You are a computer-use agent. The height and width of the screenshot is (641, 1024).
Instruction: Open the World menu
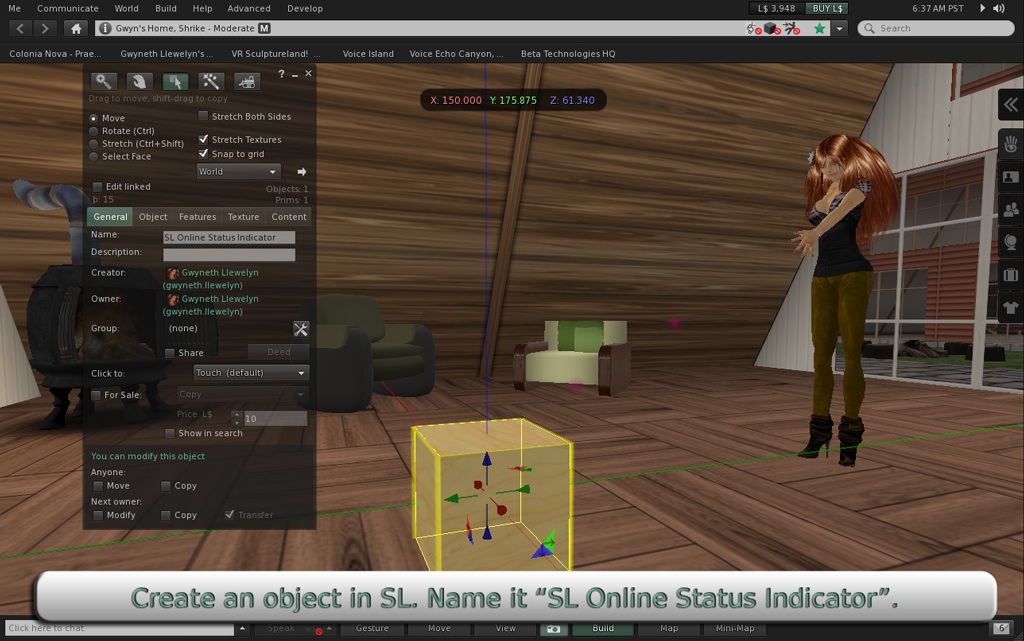pyautogui.click(x=126, y=8)
